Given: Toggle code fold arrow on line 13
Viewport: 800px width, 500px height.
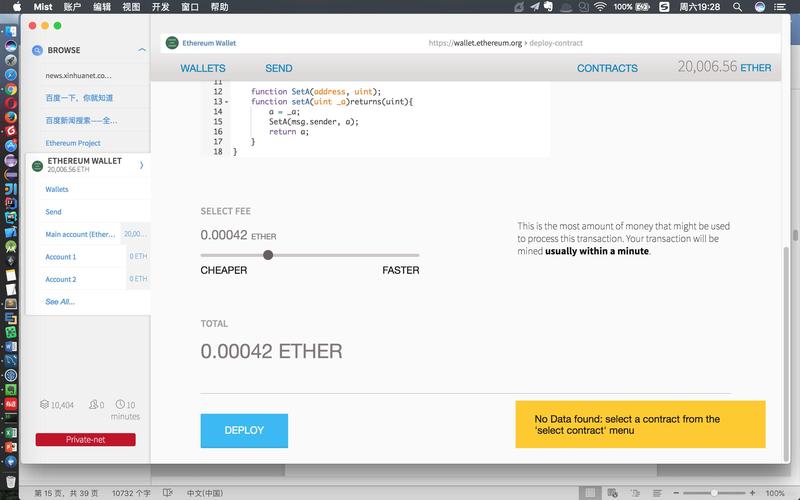Looking at the screenshot, I should [227, 102].
